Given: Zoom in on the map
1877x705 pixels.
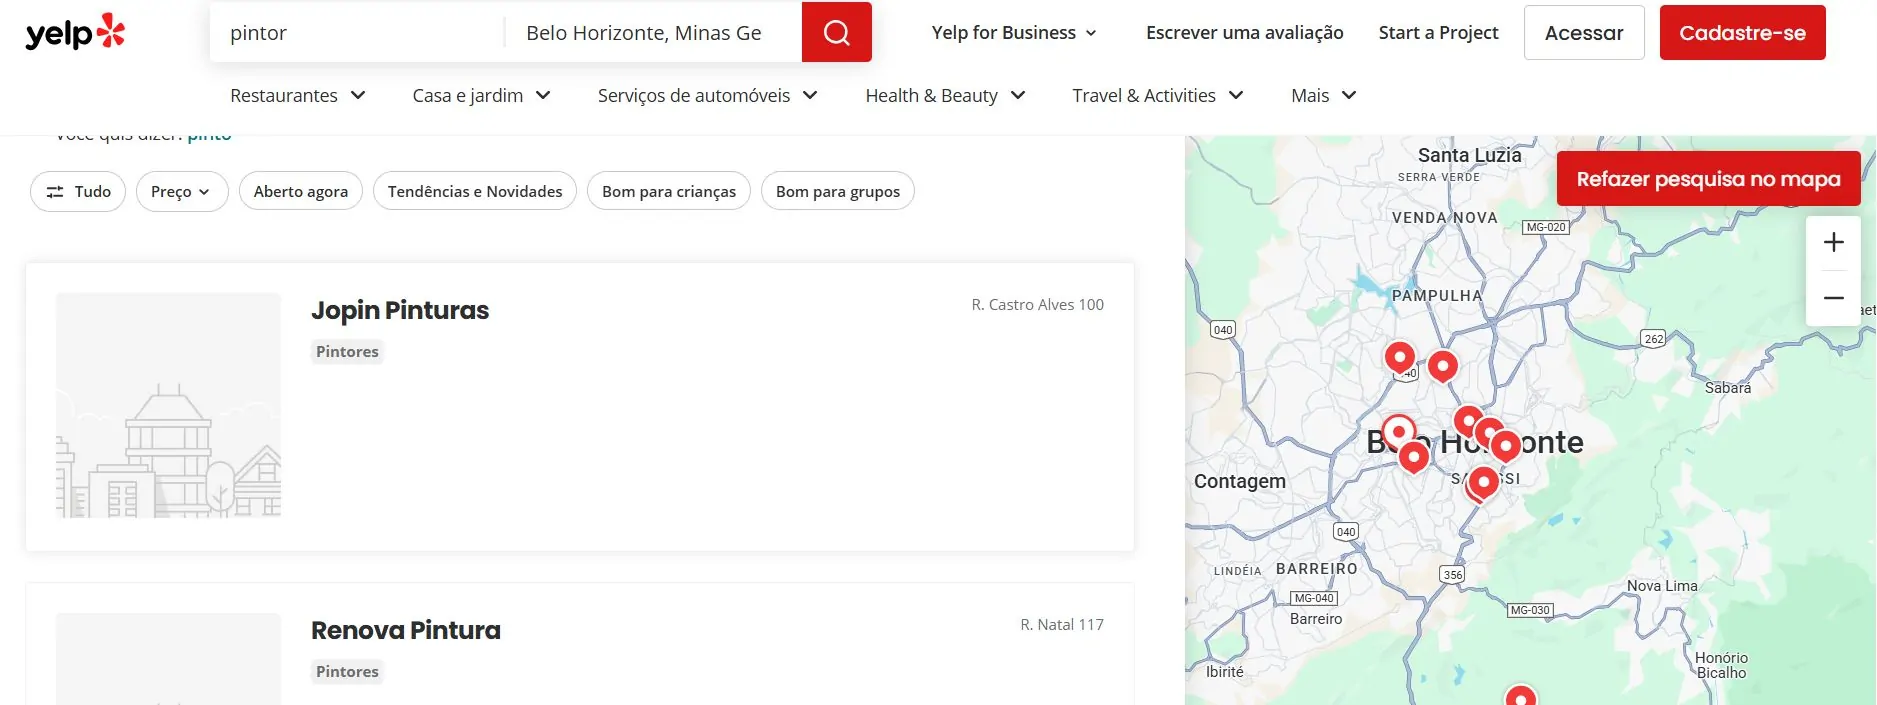Looking at the screenshot, I should click(1833, 242).
